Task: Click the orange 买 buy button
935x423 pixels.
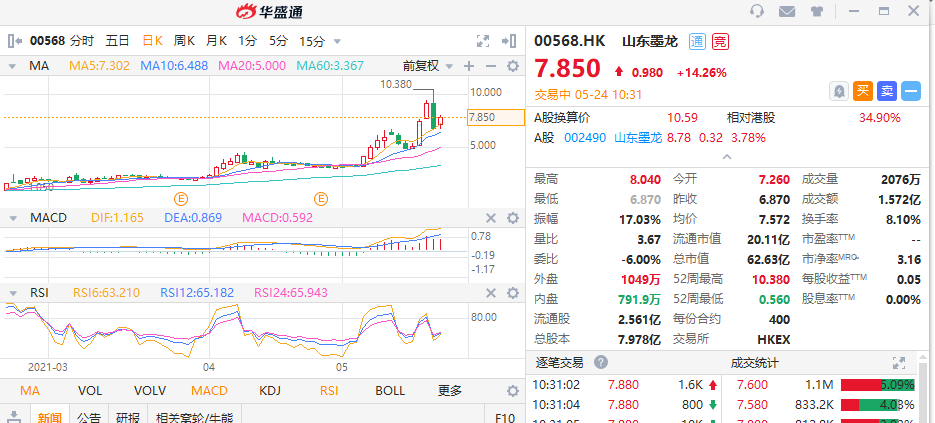Action: (862, 91)
